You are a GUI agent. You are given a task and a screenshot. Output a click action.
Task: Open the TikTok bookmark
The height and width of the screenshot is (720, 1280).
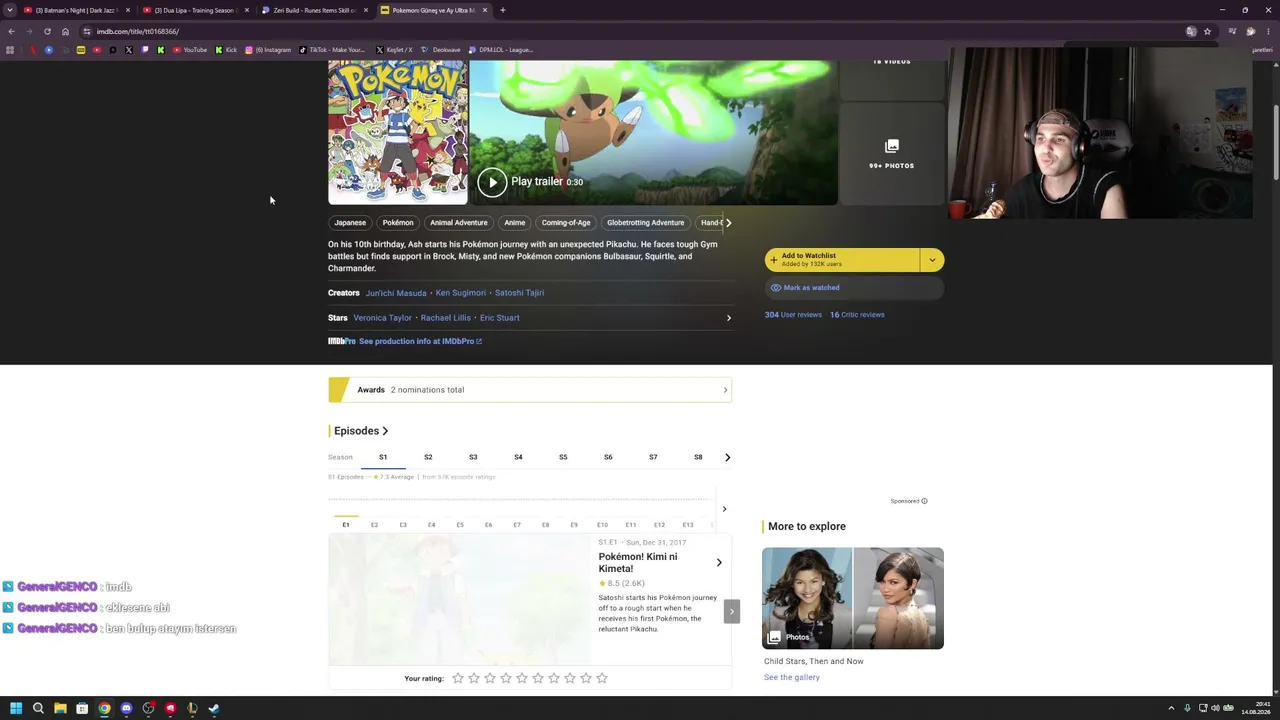pyautogui.click(x=332, y=50)
